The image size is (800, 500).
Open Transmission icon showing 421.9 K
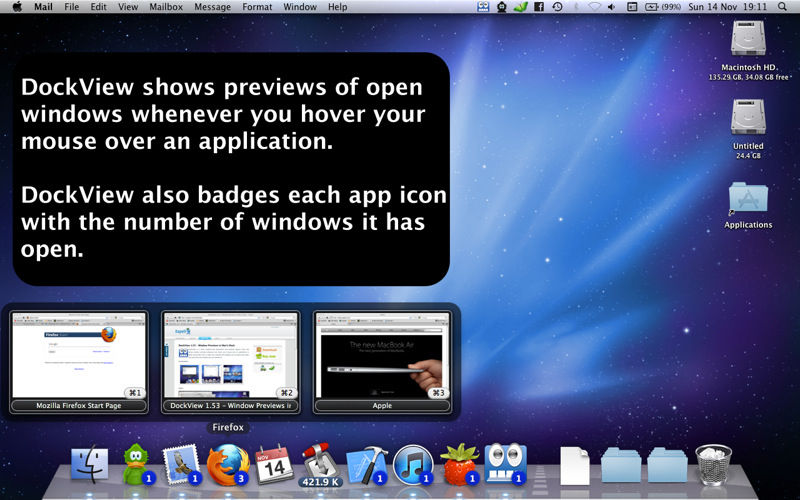(320, 464)
